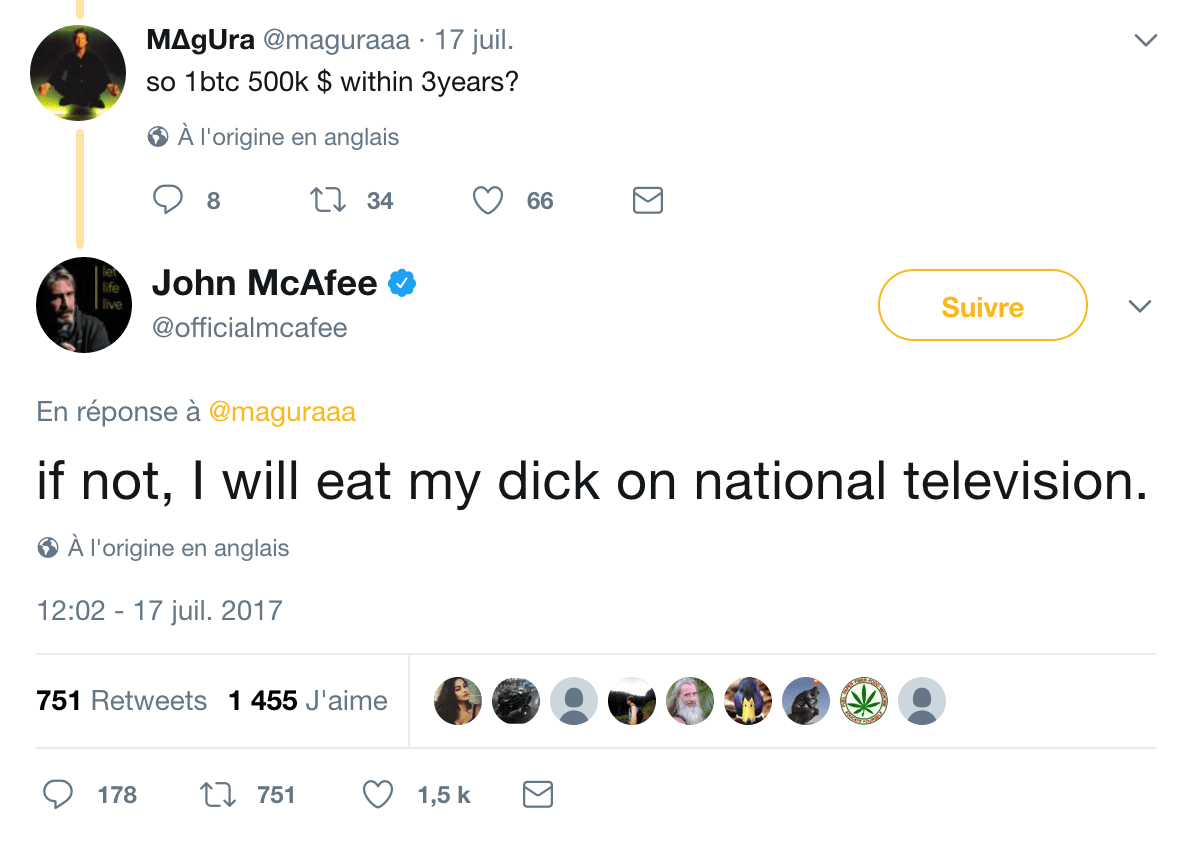Image resolution: width=1202 pixels, height=846 pixels.
Task: Like John McAfee's tweet heart icon
Action: click(377, 795)
